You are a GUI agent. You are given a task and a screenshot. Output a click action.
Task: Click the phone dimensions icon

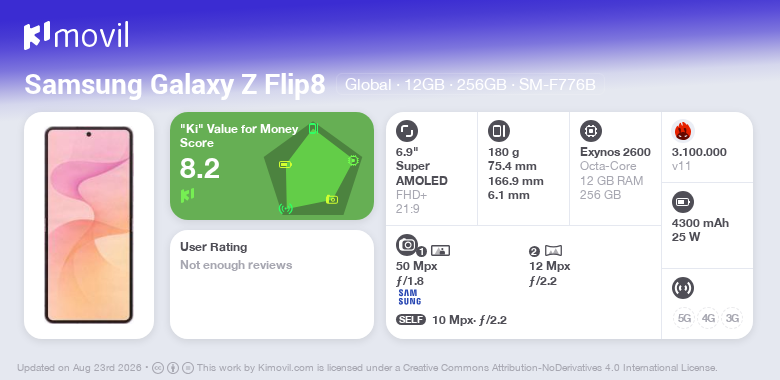[499, 131]
